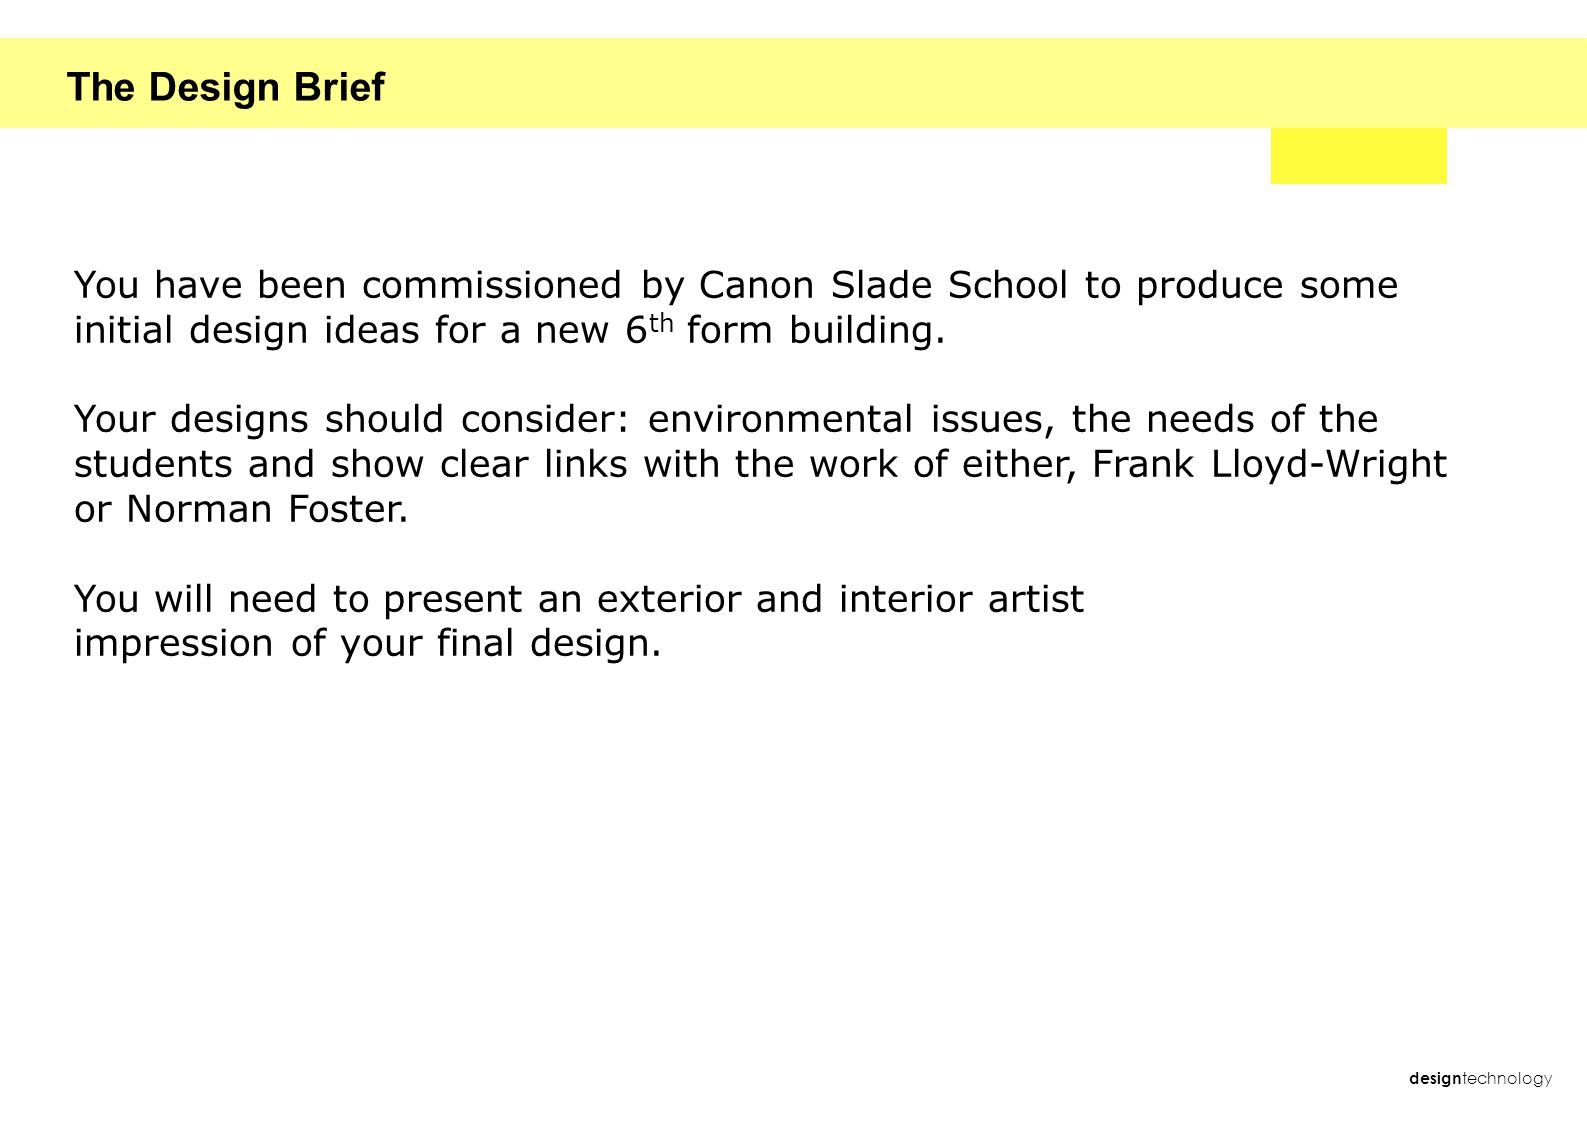Select the words 'Canon Slade School'
The width and height of the screenshot is (1587, 1122).
pyautogui.click(x=883, y=285)
